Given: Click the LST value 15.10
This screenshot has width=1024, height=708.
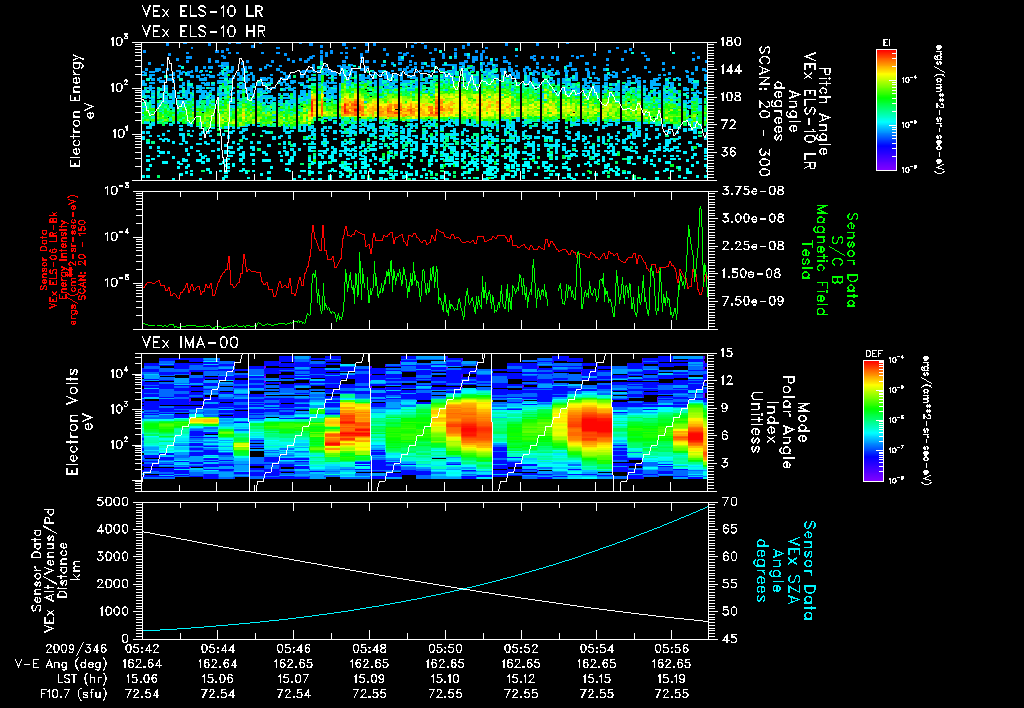Looking at the screenshot, I should 445,679.
